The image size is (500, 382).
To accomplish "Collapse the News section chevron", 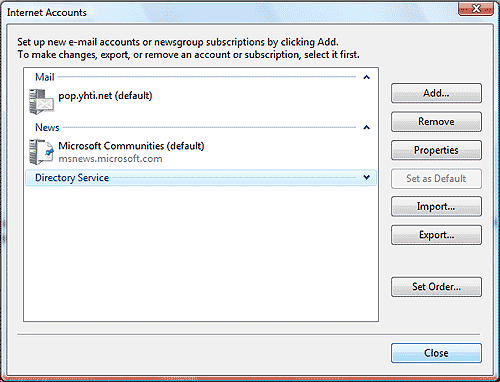I will (366, 127).
